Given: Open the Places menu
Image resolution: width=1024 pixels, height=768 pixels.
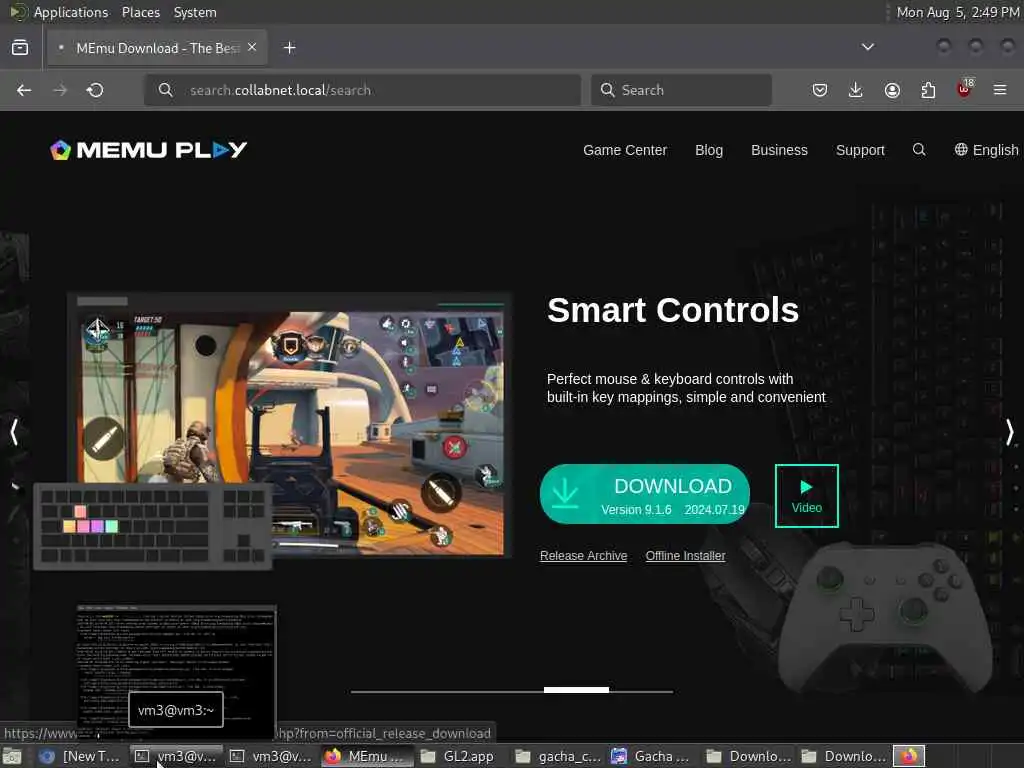Looking at the screenshot, I should click(x=141, y=12).
